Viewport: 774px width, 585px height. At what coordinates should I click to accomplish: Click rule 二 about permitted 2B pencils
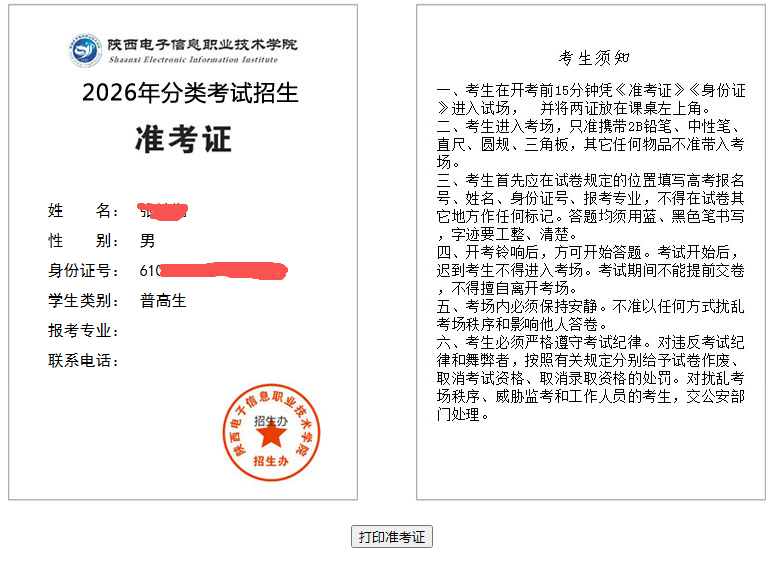[x=590, y=143]
